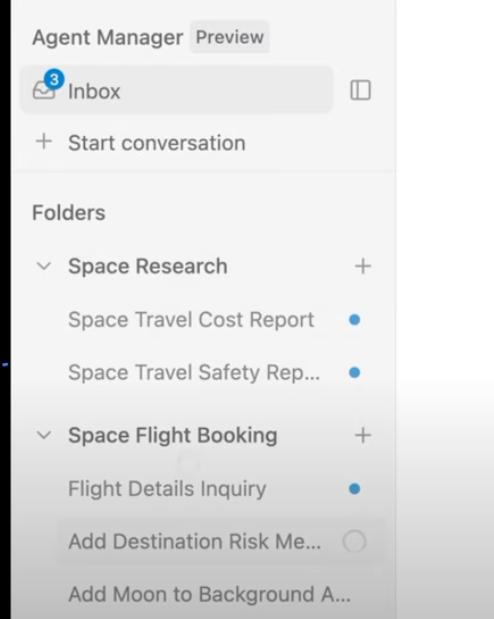This screenshot has height=619, width=494.
Task: Click unread dot beside Space Travel Safety Report
Action: click(355, 372)
